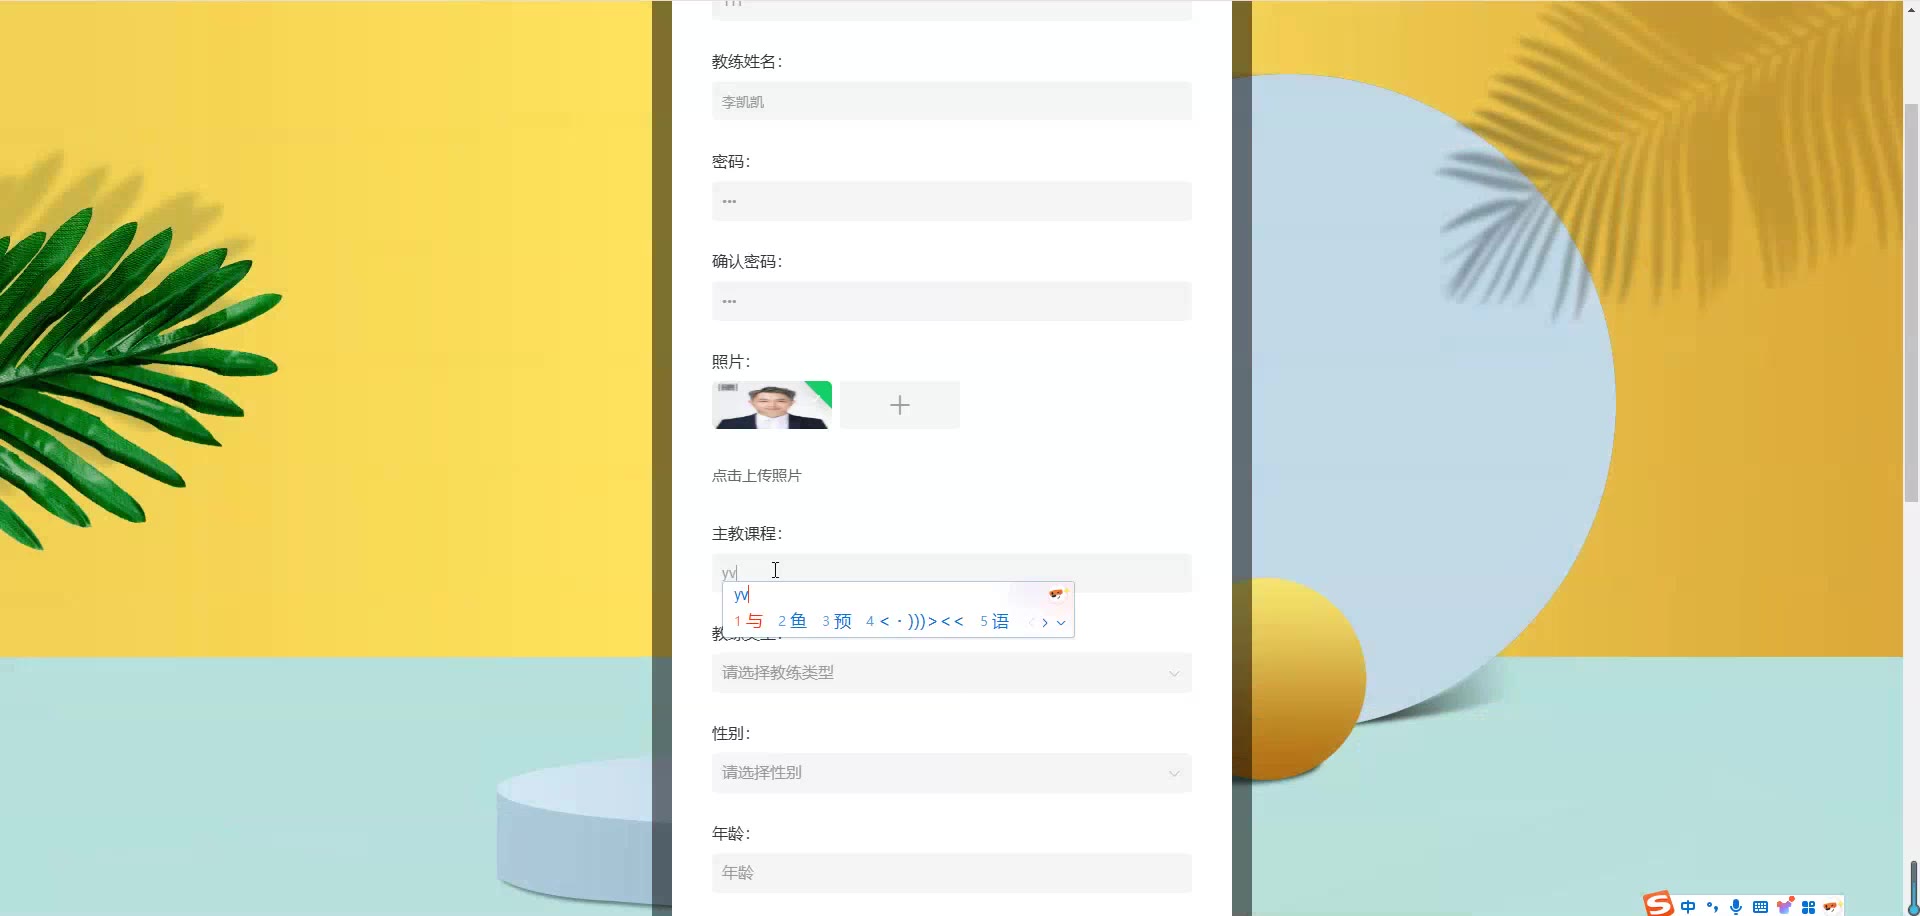Click the 密码 password field
1920x916 pixels.
[x=952, y=201]
